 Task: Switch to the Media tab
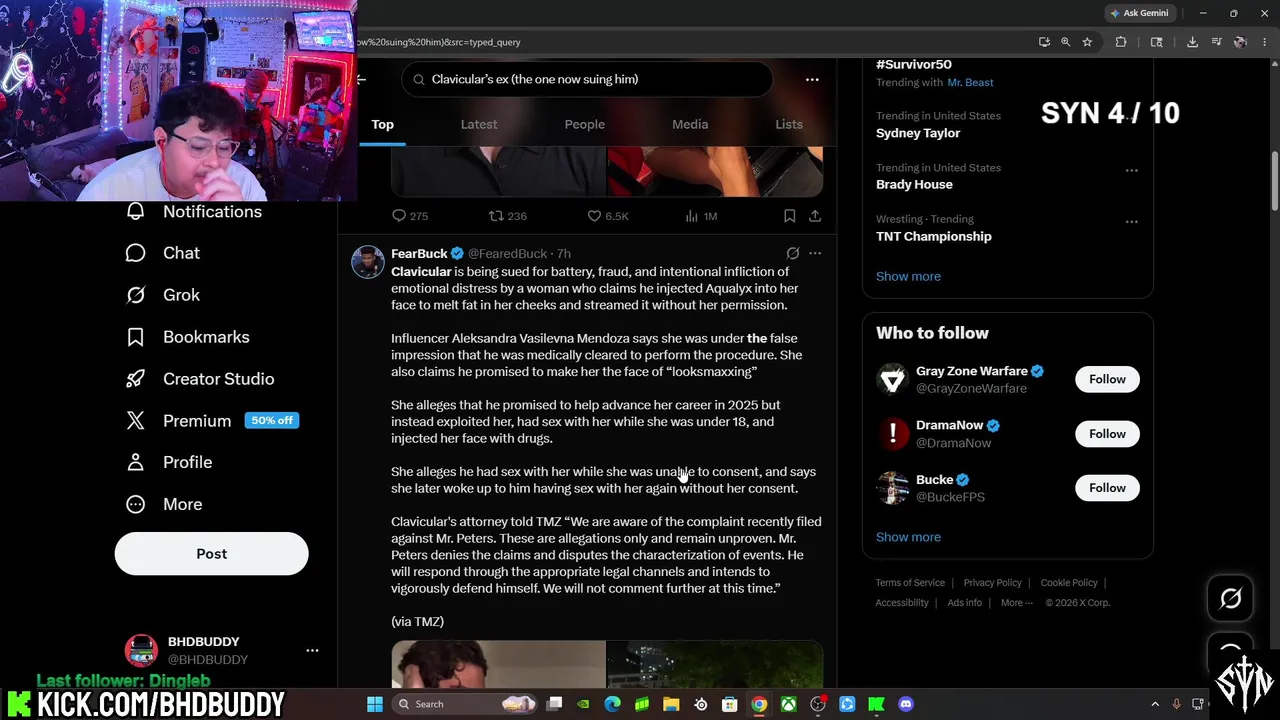click(690, 124)
